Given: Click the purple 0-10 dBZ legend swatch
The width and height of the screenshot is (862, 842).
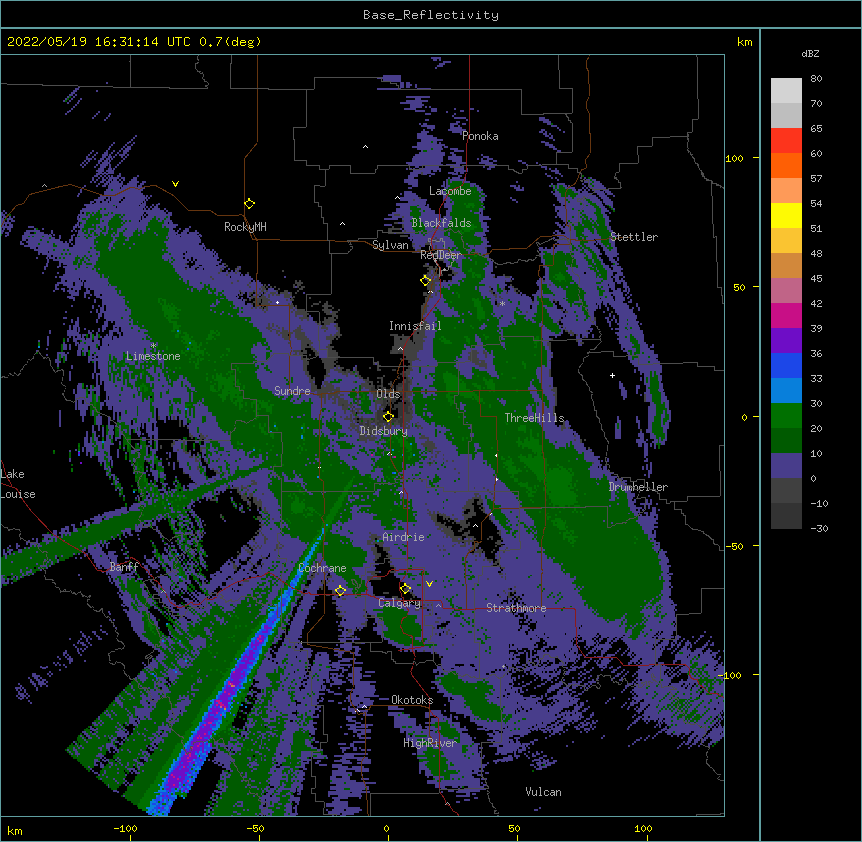Looking at the screenshot, I should (786, 466).
